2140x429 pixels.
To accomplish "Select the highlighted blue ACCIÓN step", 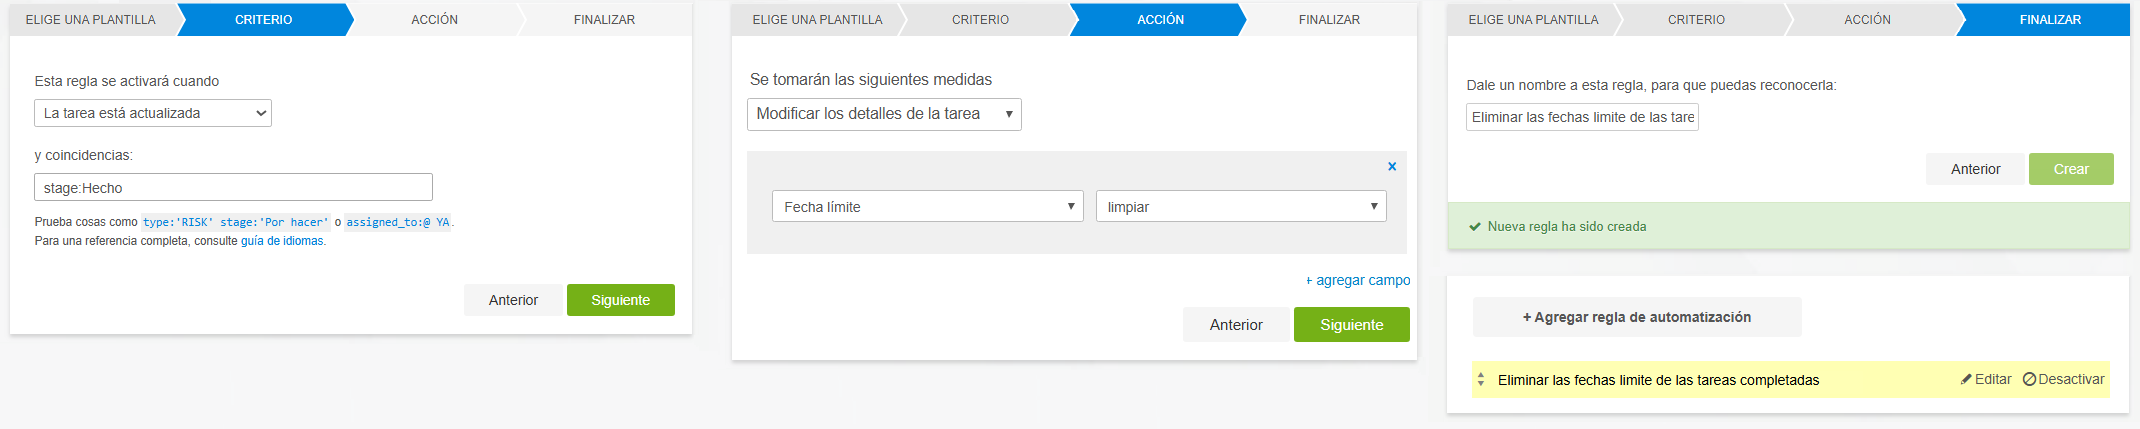I will [1160, 20].
